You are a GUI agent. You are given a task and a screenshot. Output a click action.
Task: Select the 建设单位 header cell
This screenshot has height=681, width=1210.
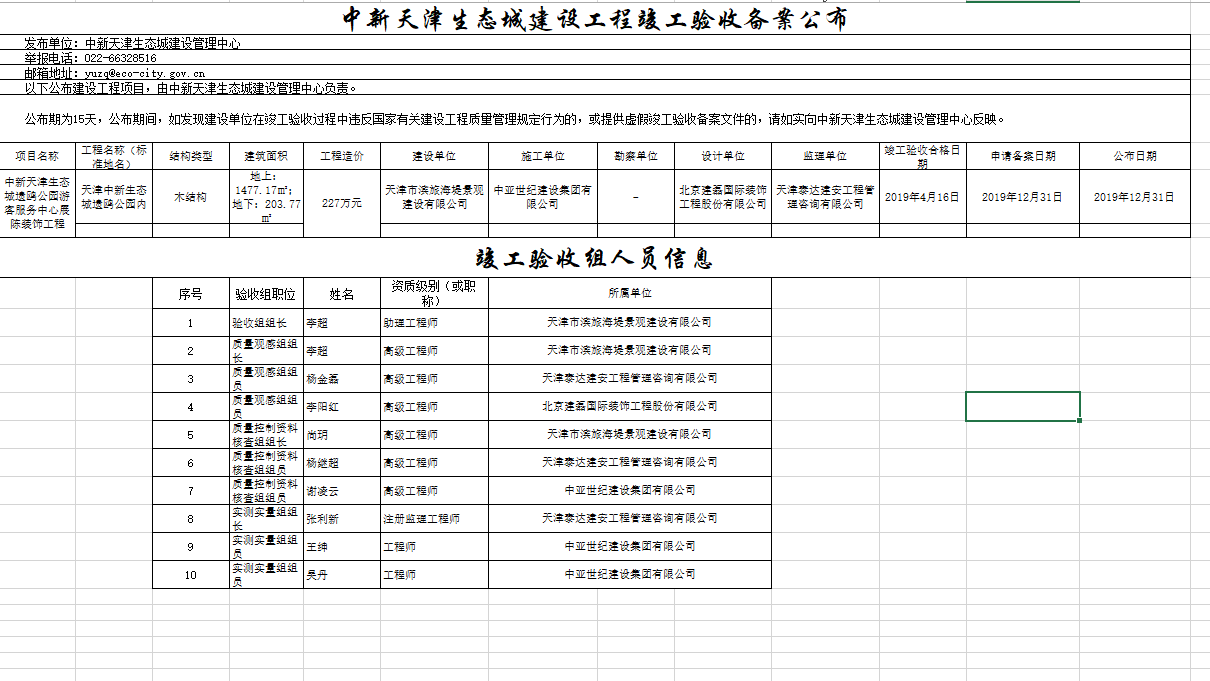pos(434,156)
